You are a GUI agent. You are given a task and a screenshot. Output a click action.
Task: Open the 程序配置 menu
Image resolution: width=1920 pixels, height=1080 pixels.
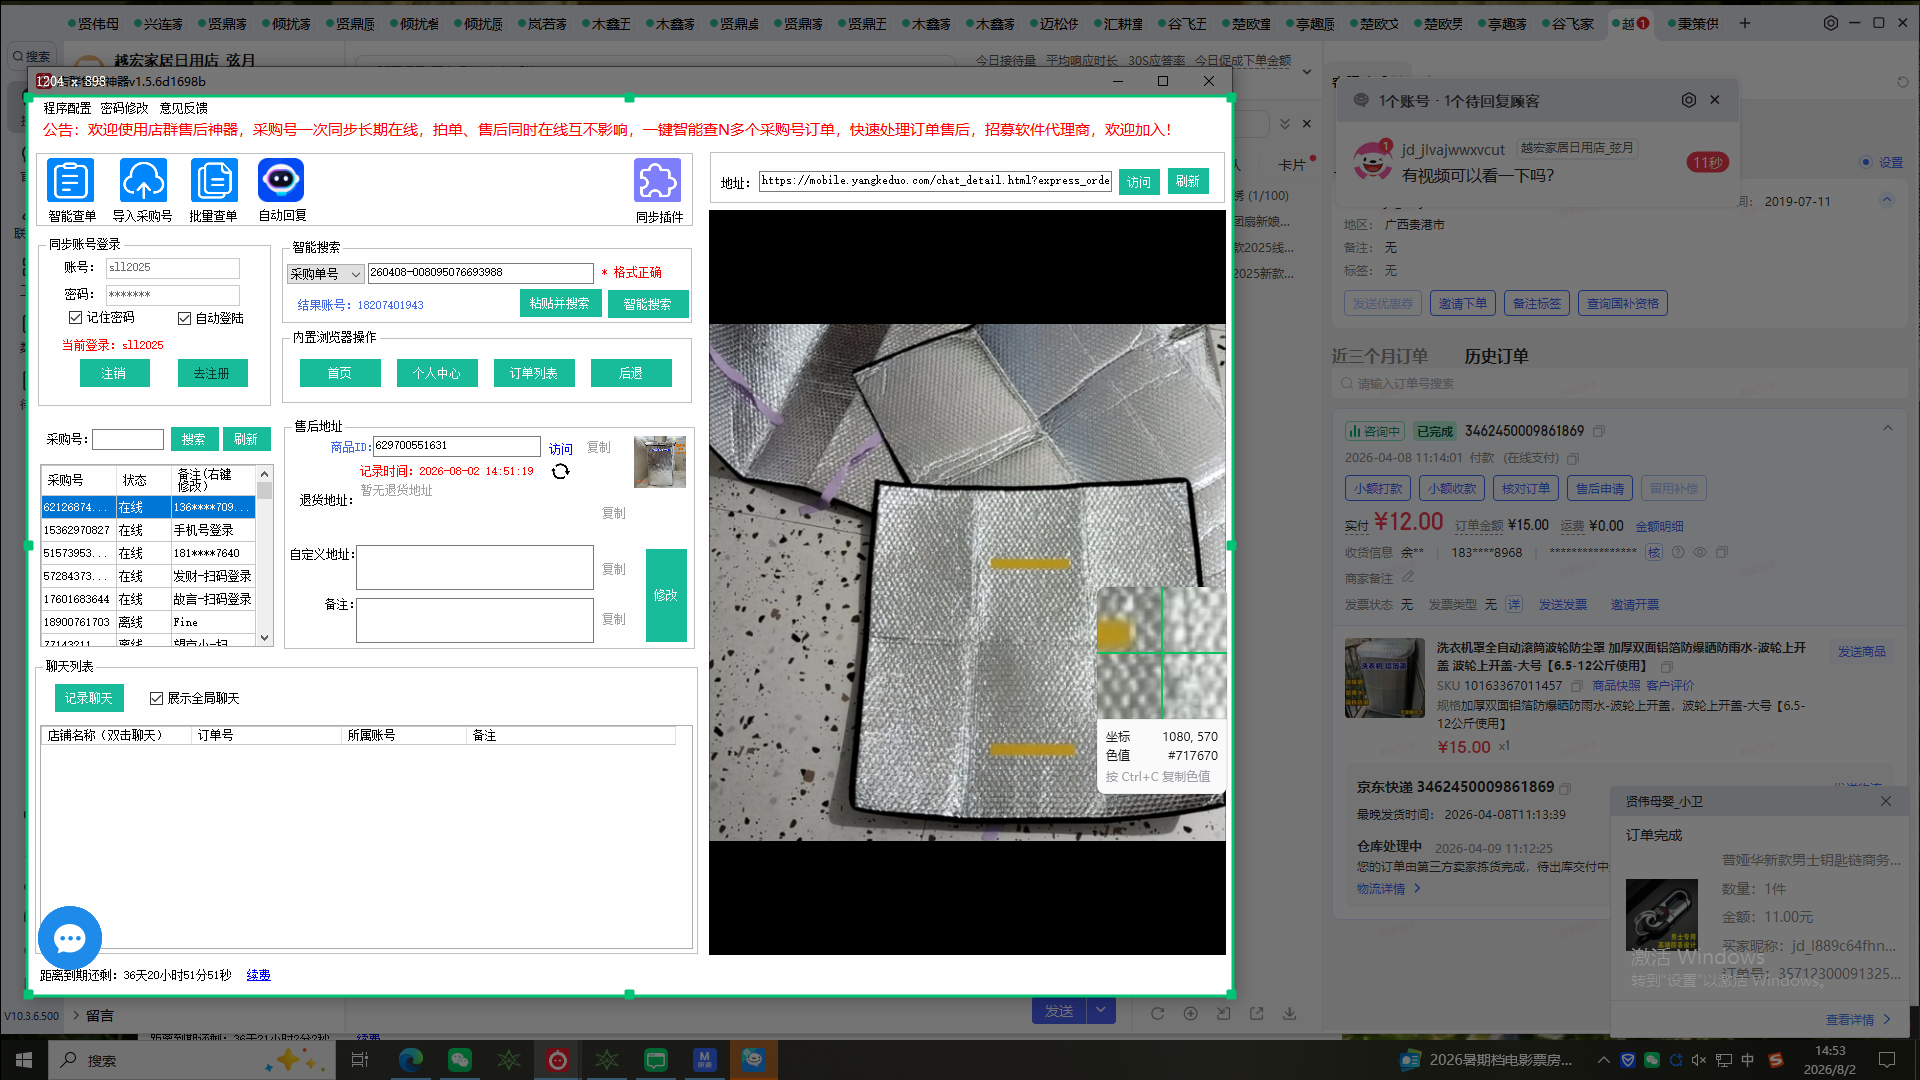[x=67, y=108]
